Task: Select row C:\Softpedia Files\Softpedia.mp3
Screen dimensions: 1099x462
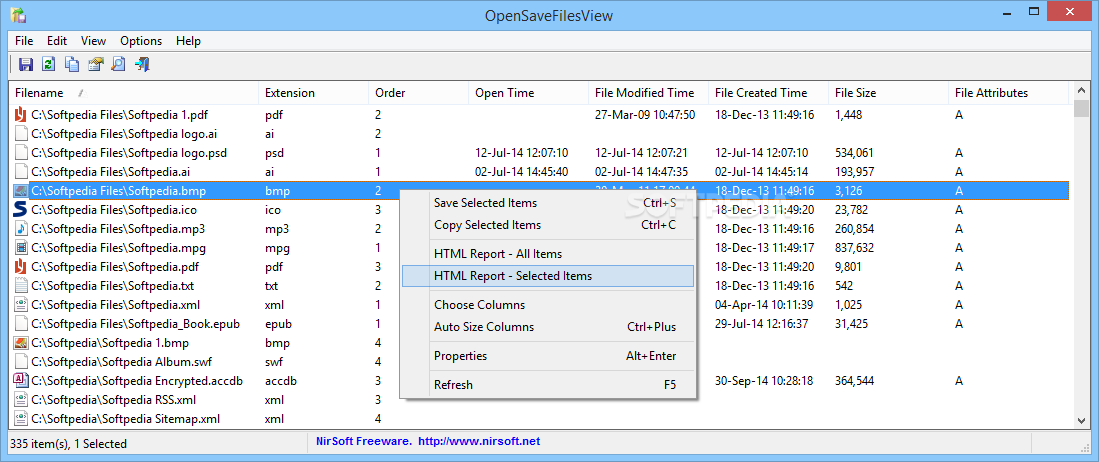Action: (x=540, y=229)
